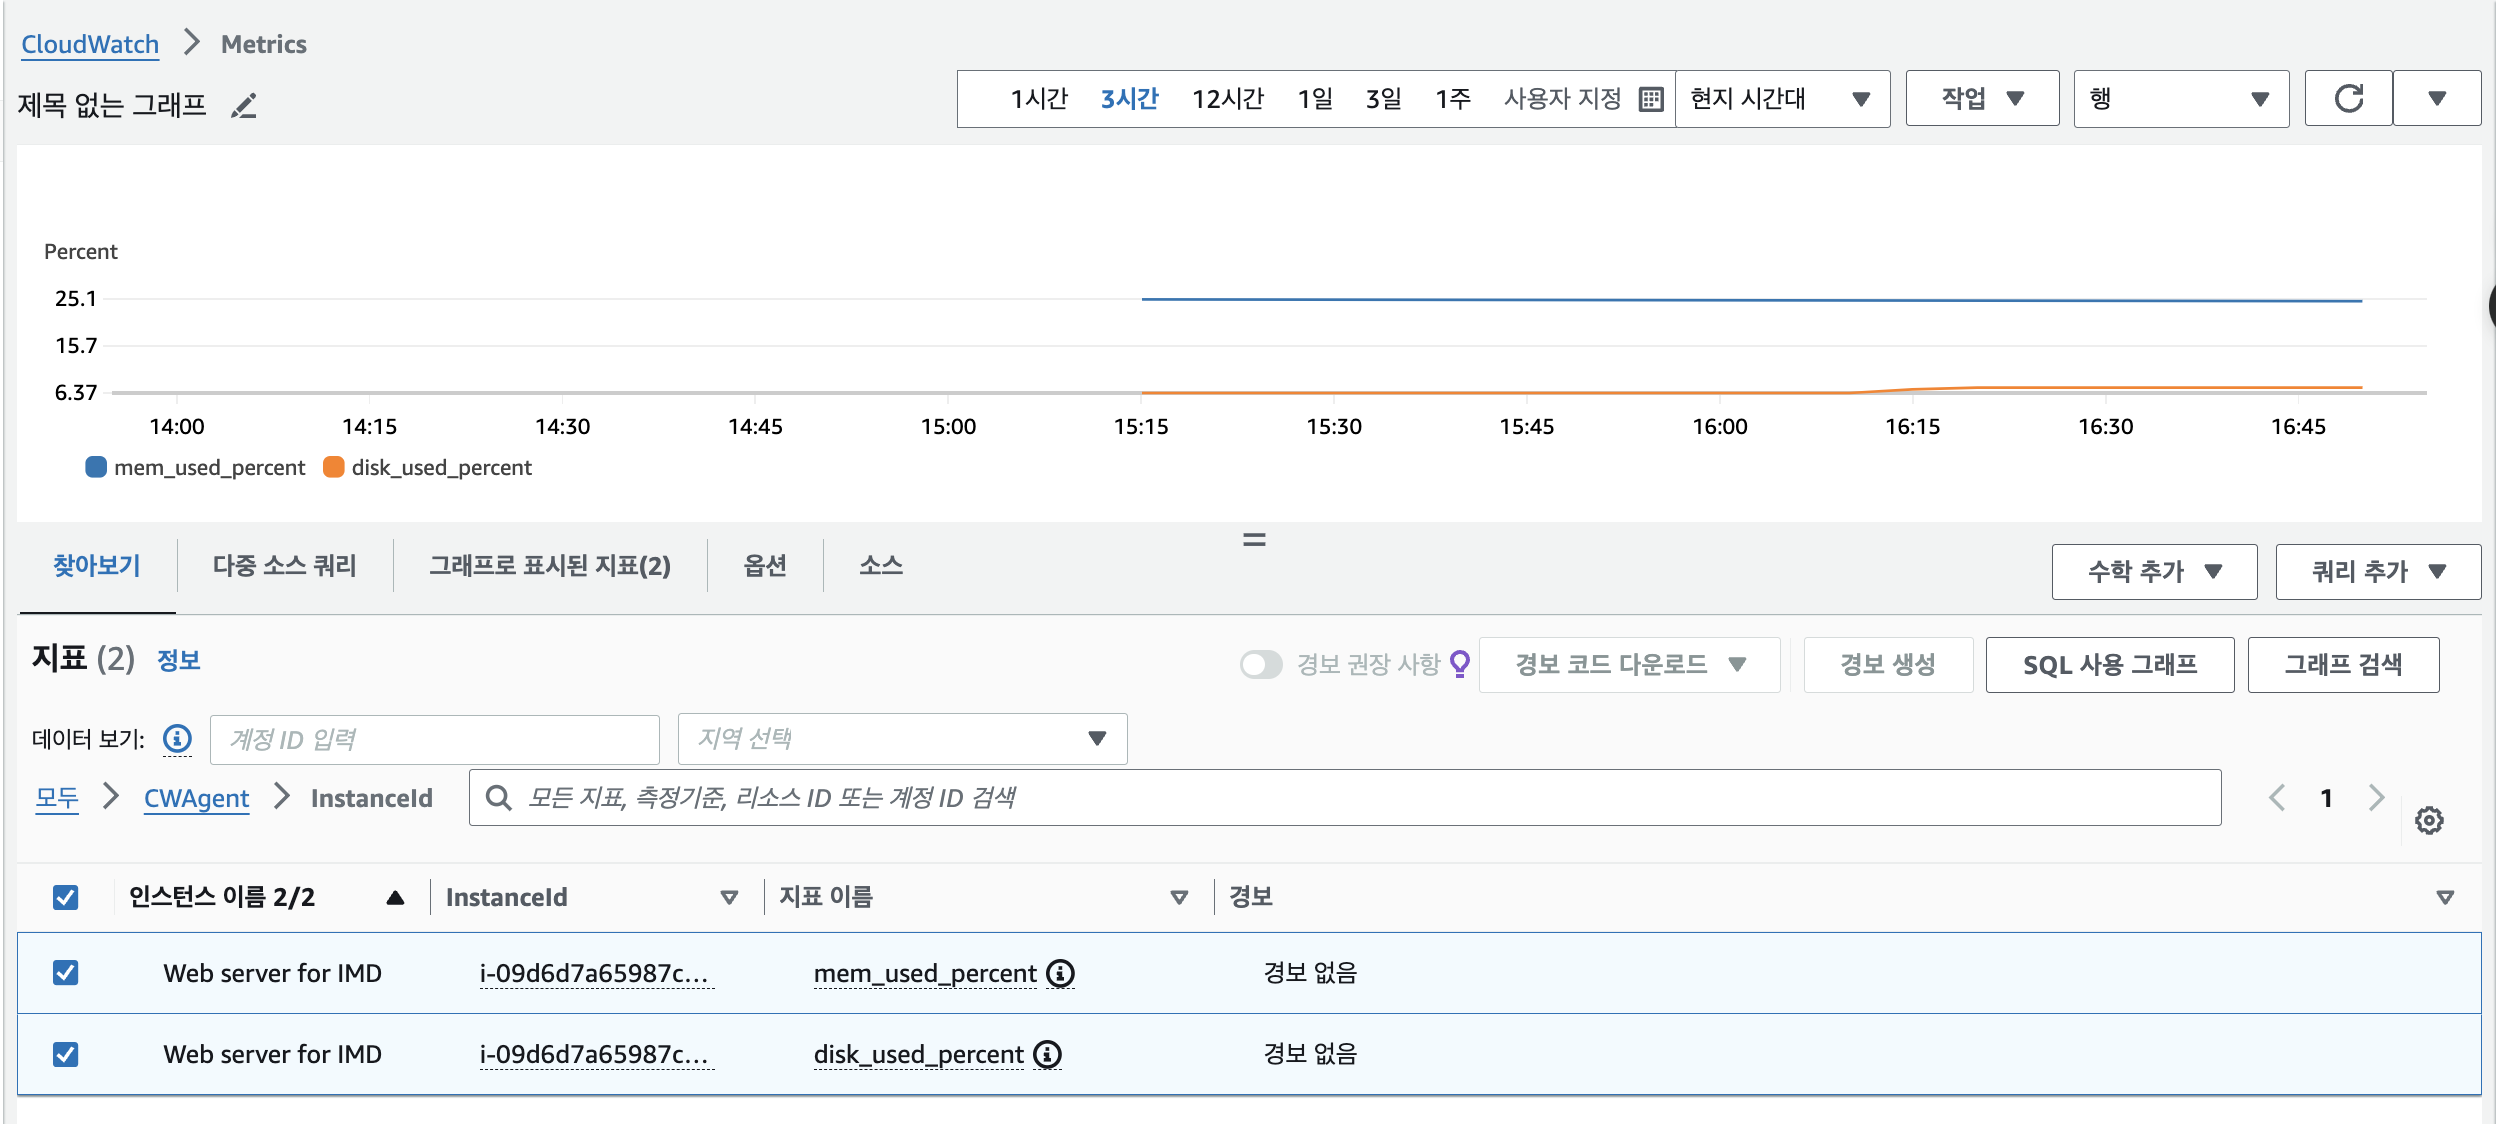Switch to the 그래프로 표시된 지표(2) tab

tap(550, 566)
